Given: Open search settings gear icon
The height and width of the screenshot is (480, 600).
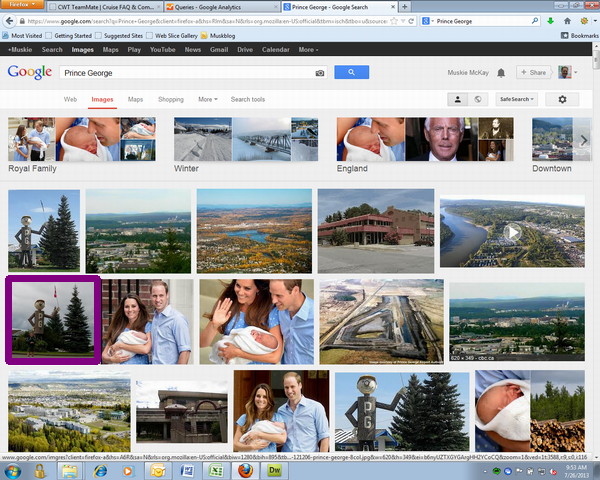Looking at the screenshot, I should (x=562, y=99).
